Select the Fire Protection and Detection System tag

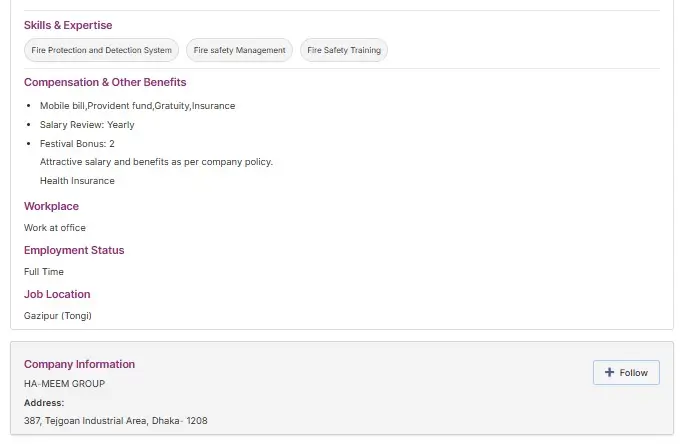[x=101, y=50]
